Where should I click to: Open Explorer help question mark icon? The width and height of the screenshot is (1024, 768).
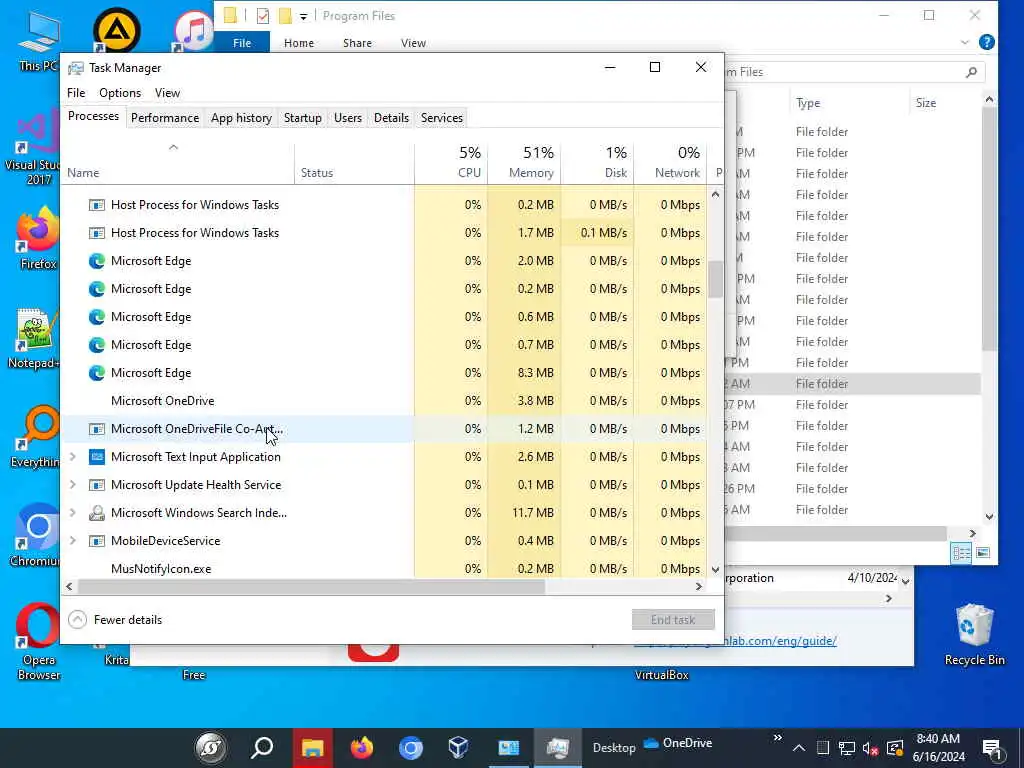click(987, 42)
